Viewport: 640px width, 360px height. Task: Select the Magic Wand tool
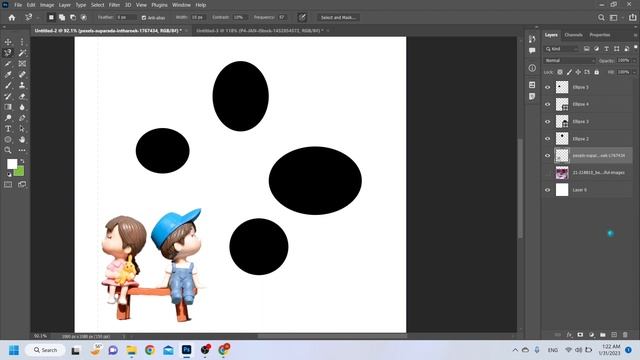[x=22, y=53]
